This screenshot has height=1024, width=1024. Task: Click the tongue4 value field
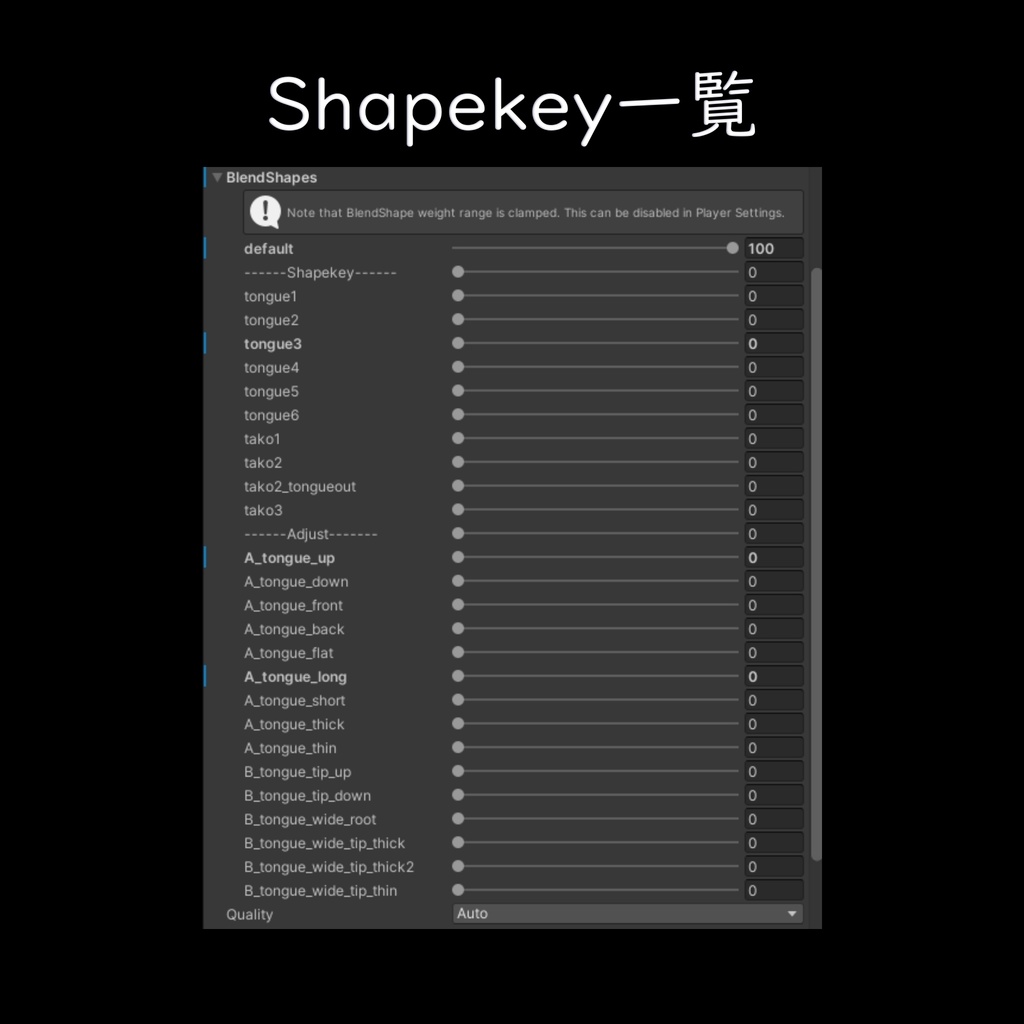click(x=774, y=368)
